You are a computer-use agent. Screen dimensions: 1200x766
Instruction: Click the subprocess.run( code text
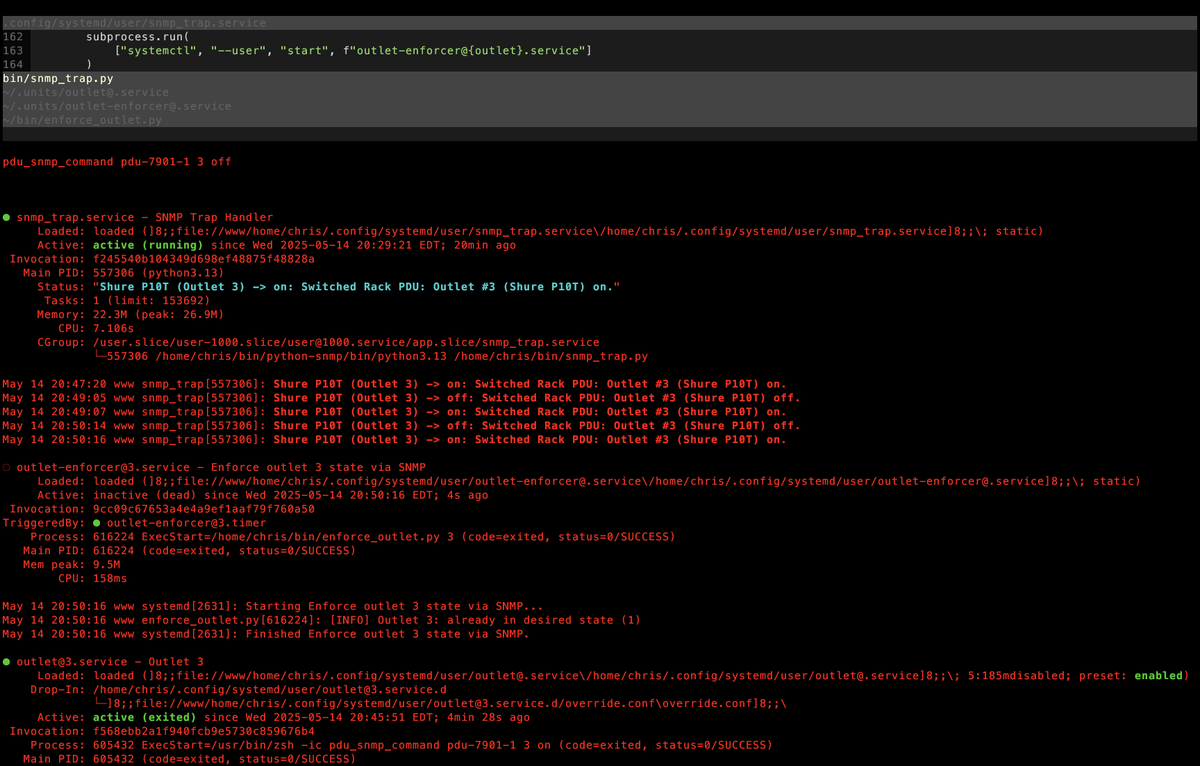pyautogui.click(x=138, y=36)
